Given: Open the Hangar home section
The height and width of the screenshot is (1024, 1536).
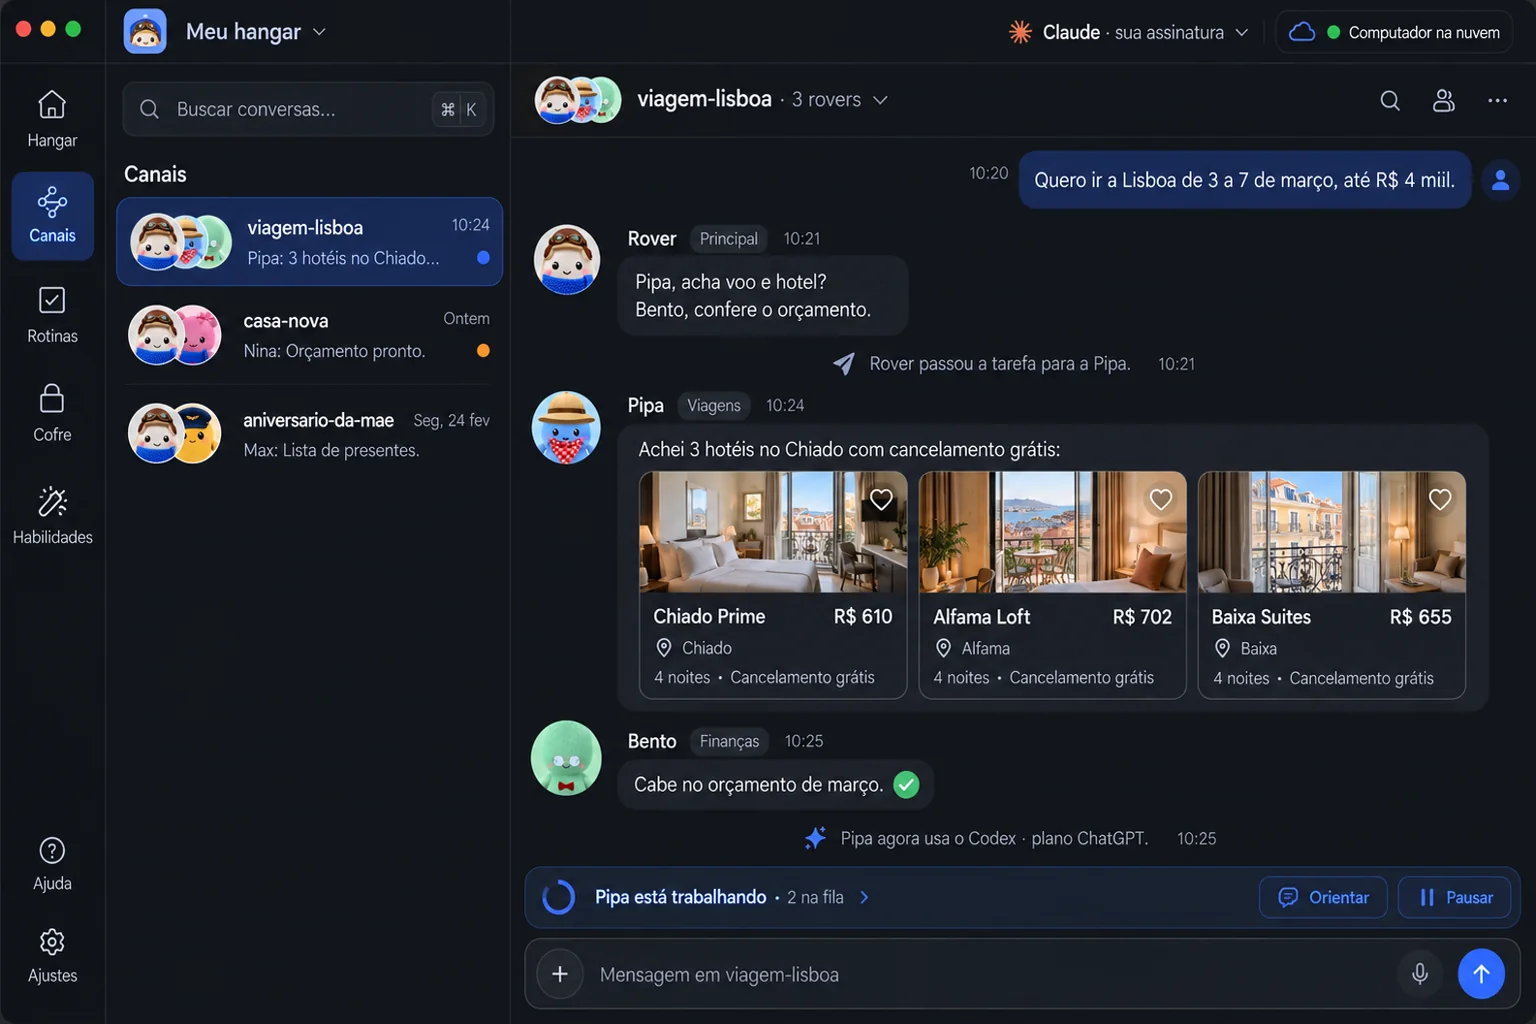Looking at the screenshot, I should [52, 119].
